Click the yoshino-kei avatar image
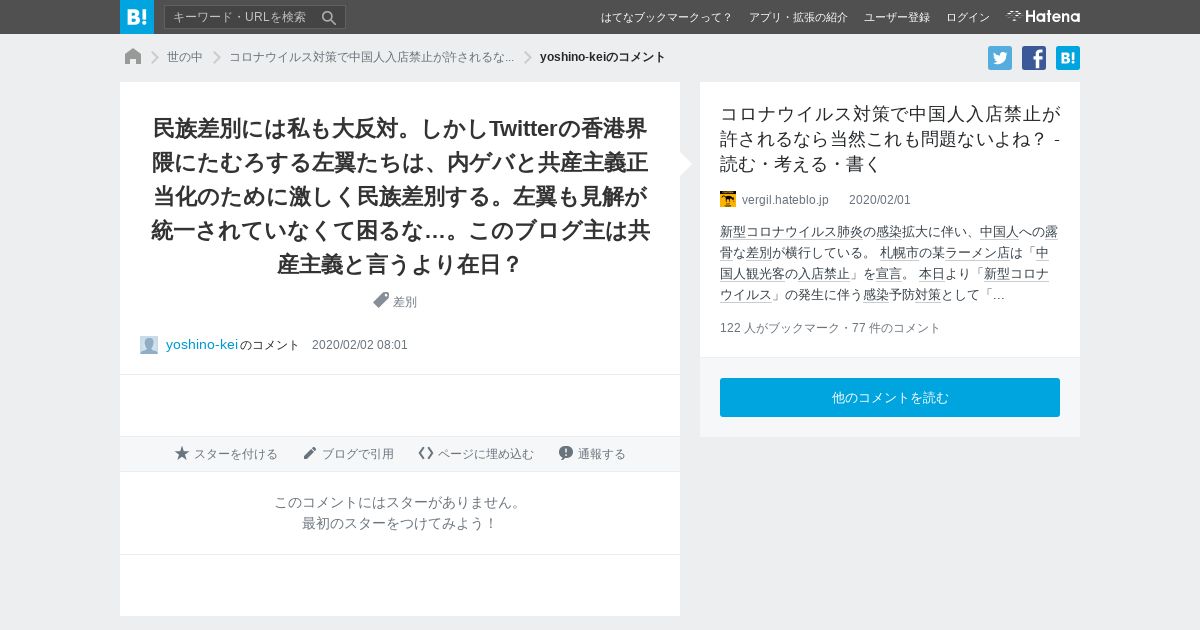 [x=149, y=345]
